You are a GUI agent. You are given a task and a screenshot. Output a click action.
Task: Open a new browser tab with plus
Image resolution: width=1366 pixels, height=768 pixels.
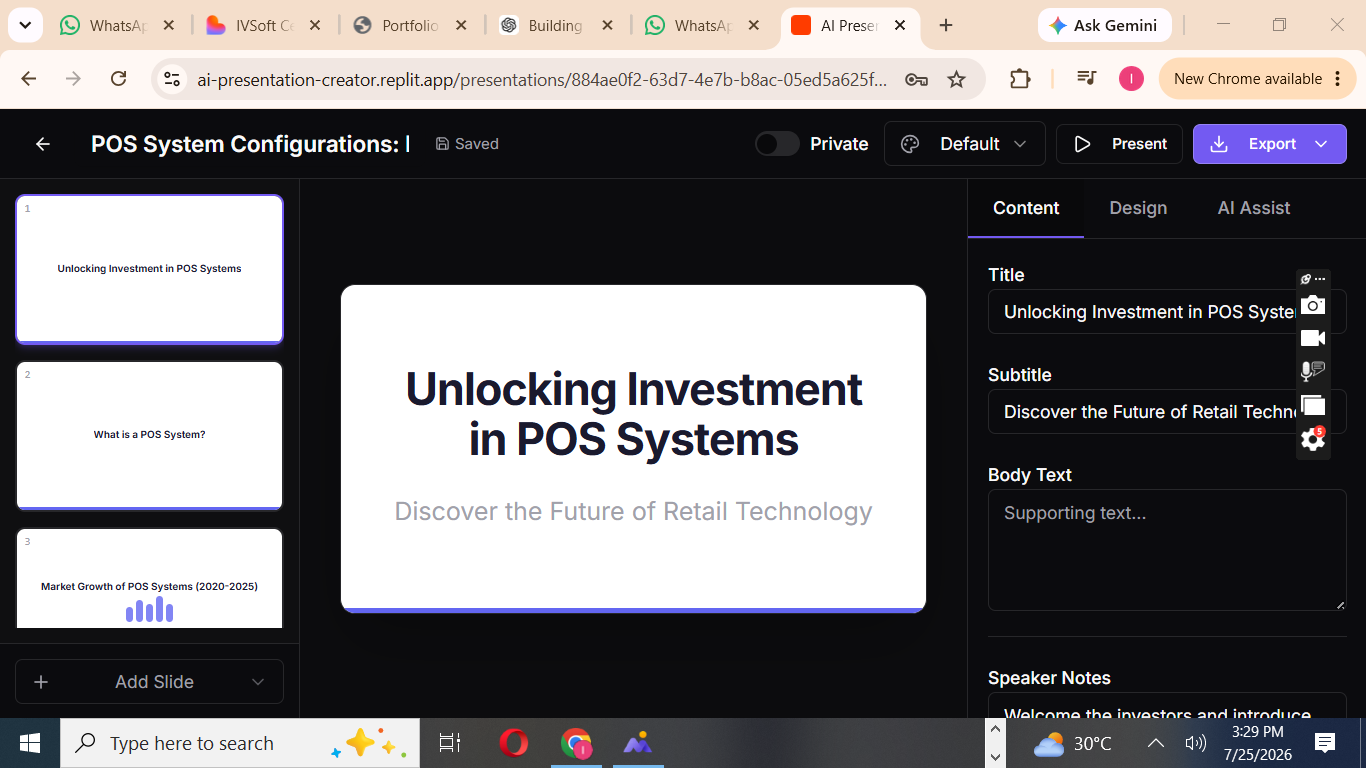pyautogui.click(x=946, y=26)
